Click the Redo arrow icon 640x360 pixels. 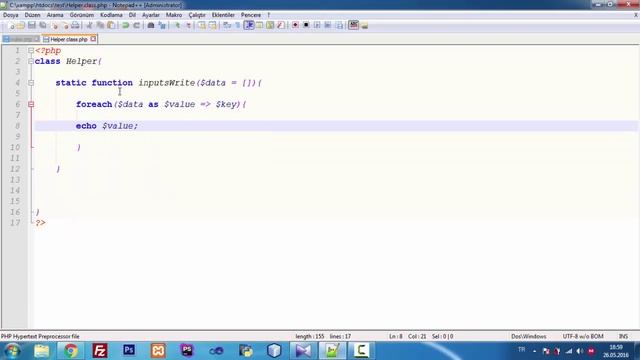pyautogui.click(x=137, y=25)
